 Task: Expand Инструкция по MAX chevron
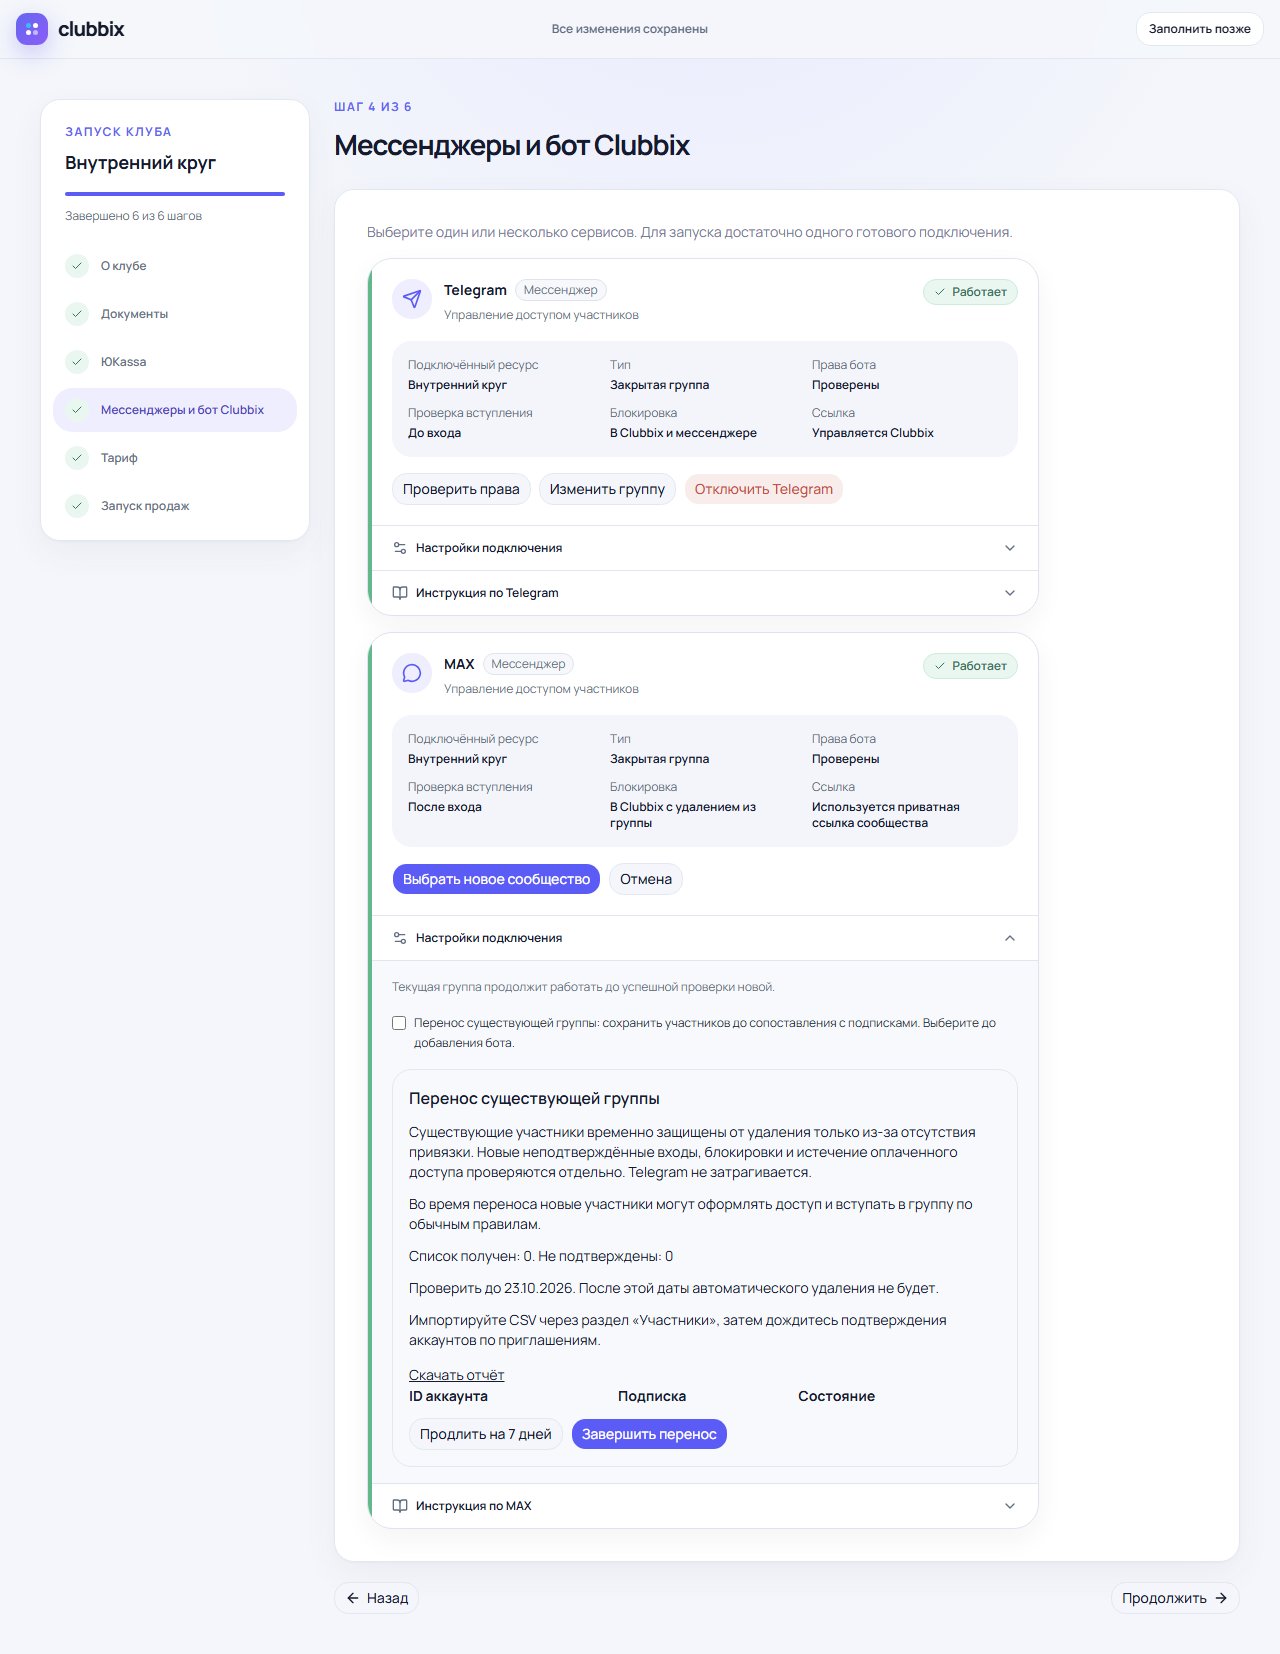1010,1506
